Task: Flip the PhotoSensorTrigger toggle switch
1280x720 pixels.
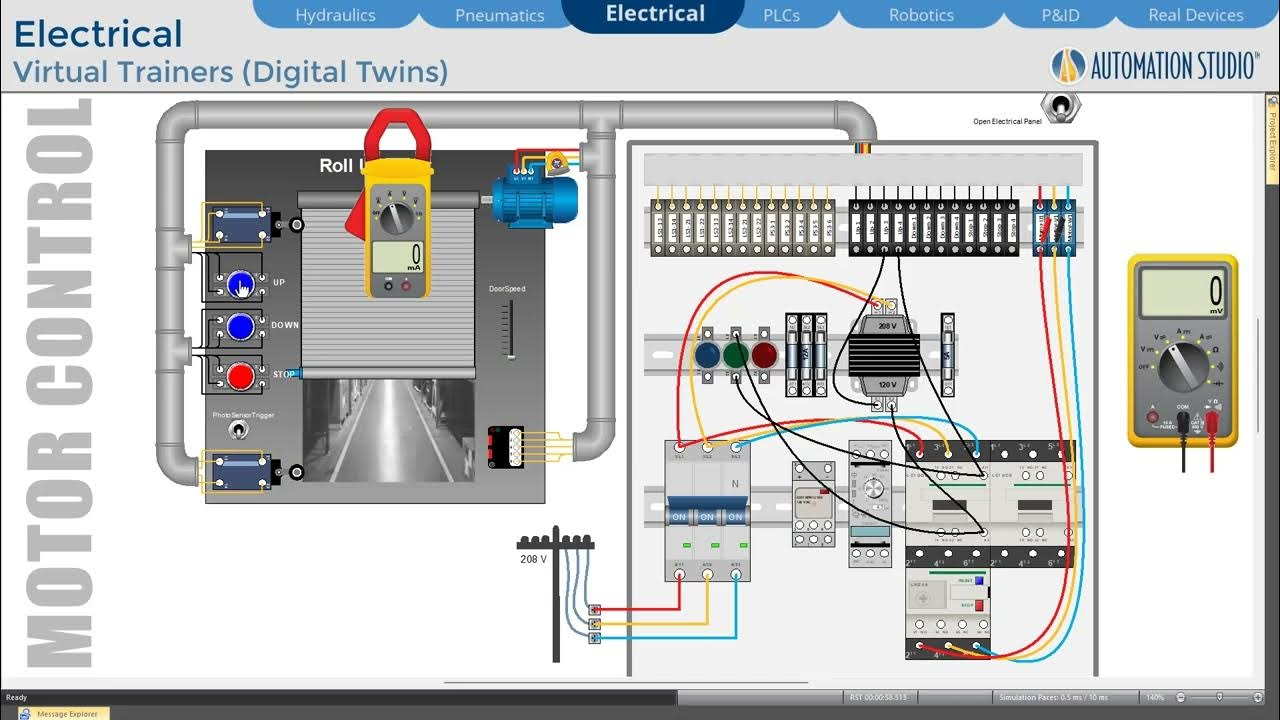Action: [240, 430]
